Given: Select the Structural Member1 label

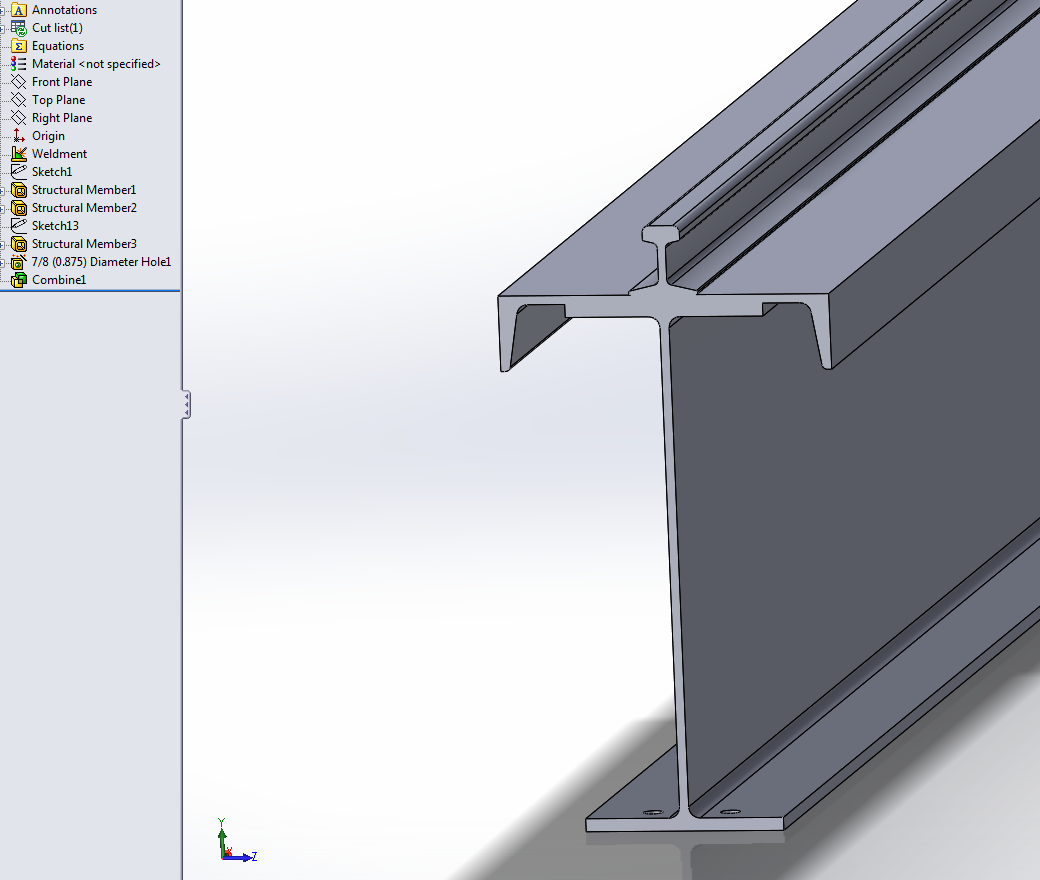Looking at the screenshot, I should click(x=84, y=190).
